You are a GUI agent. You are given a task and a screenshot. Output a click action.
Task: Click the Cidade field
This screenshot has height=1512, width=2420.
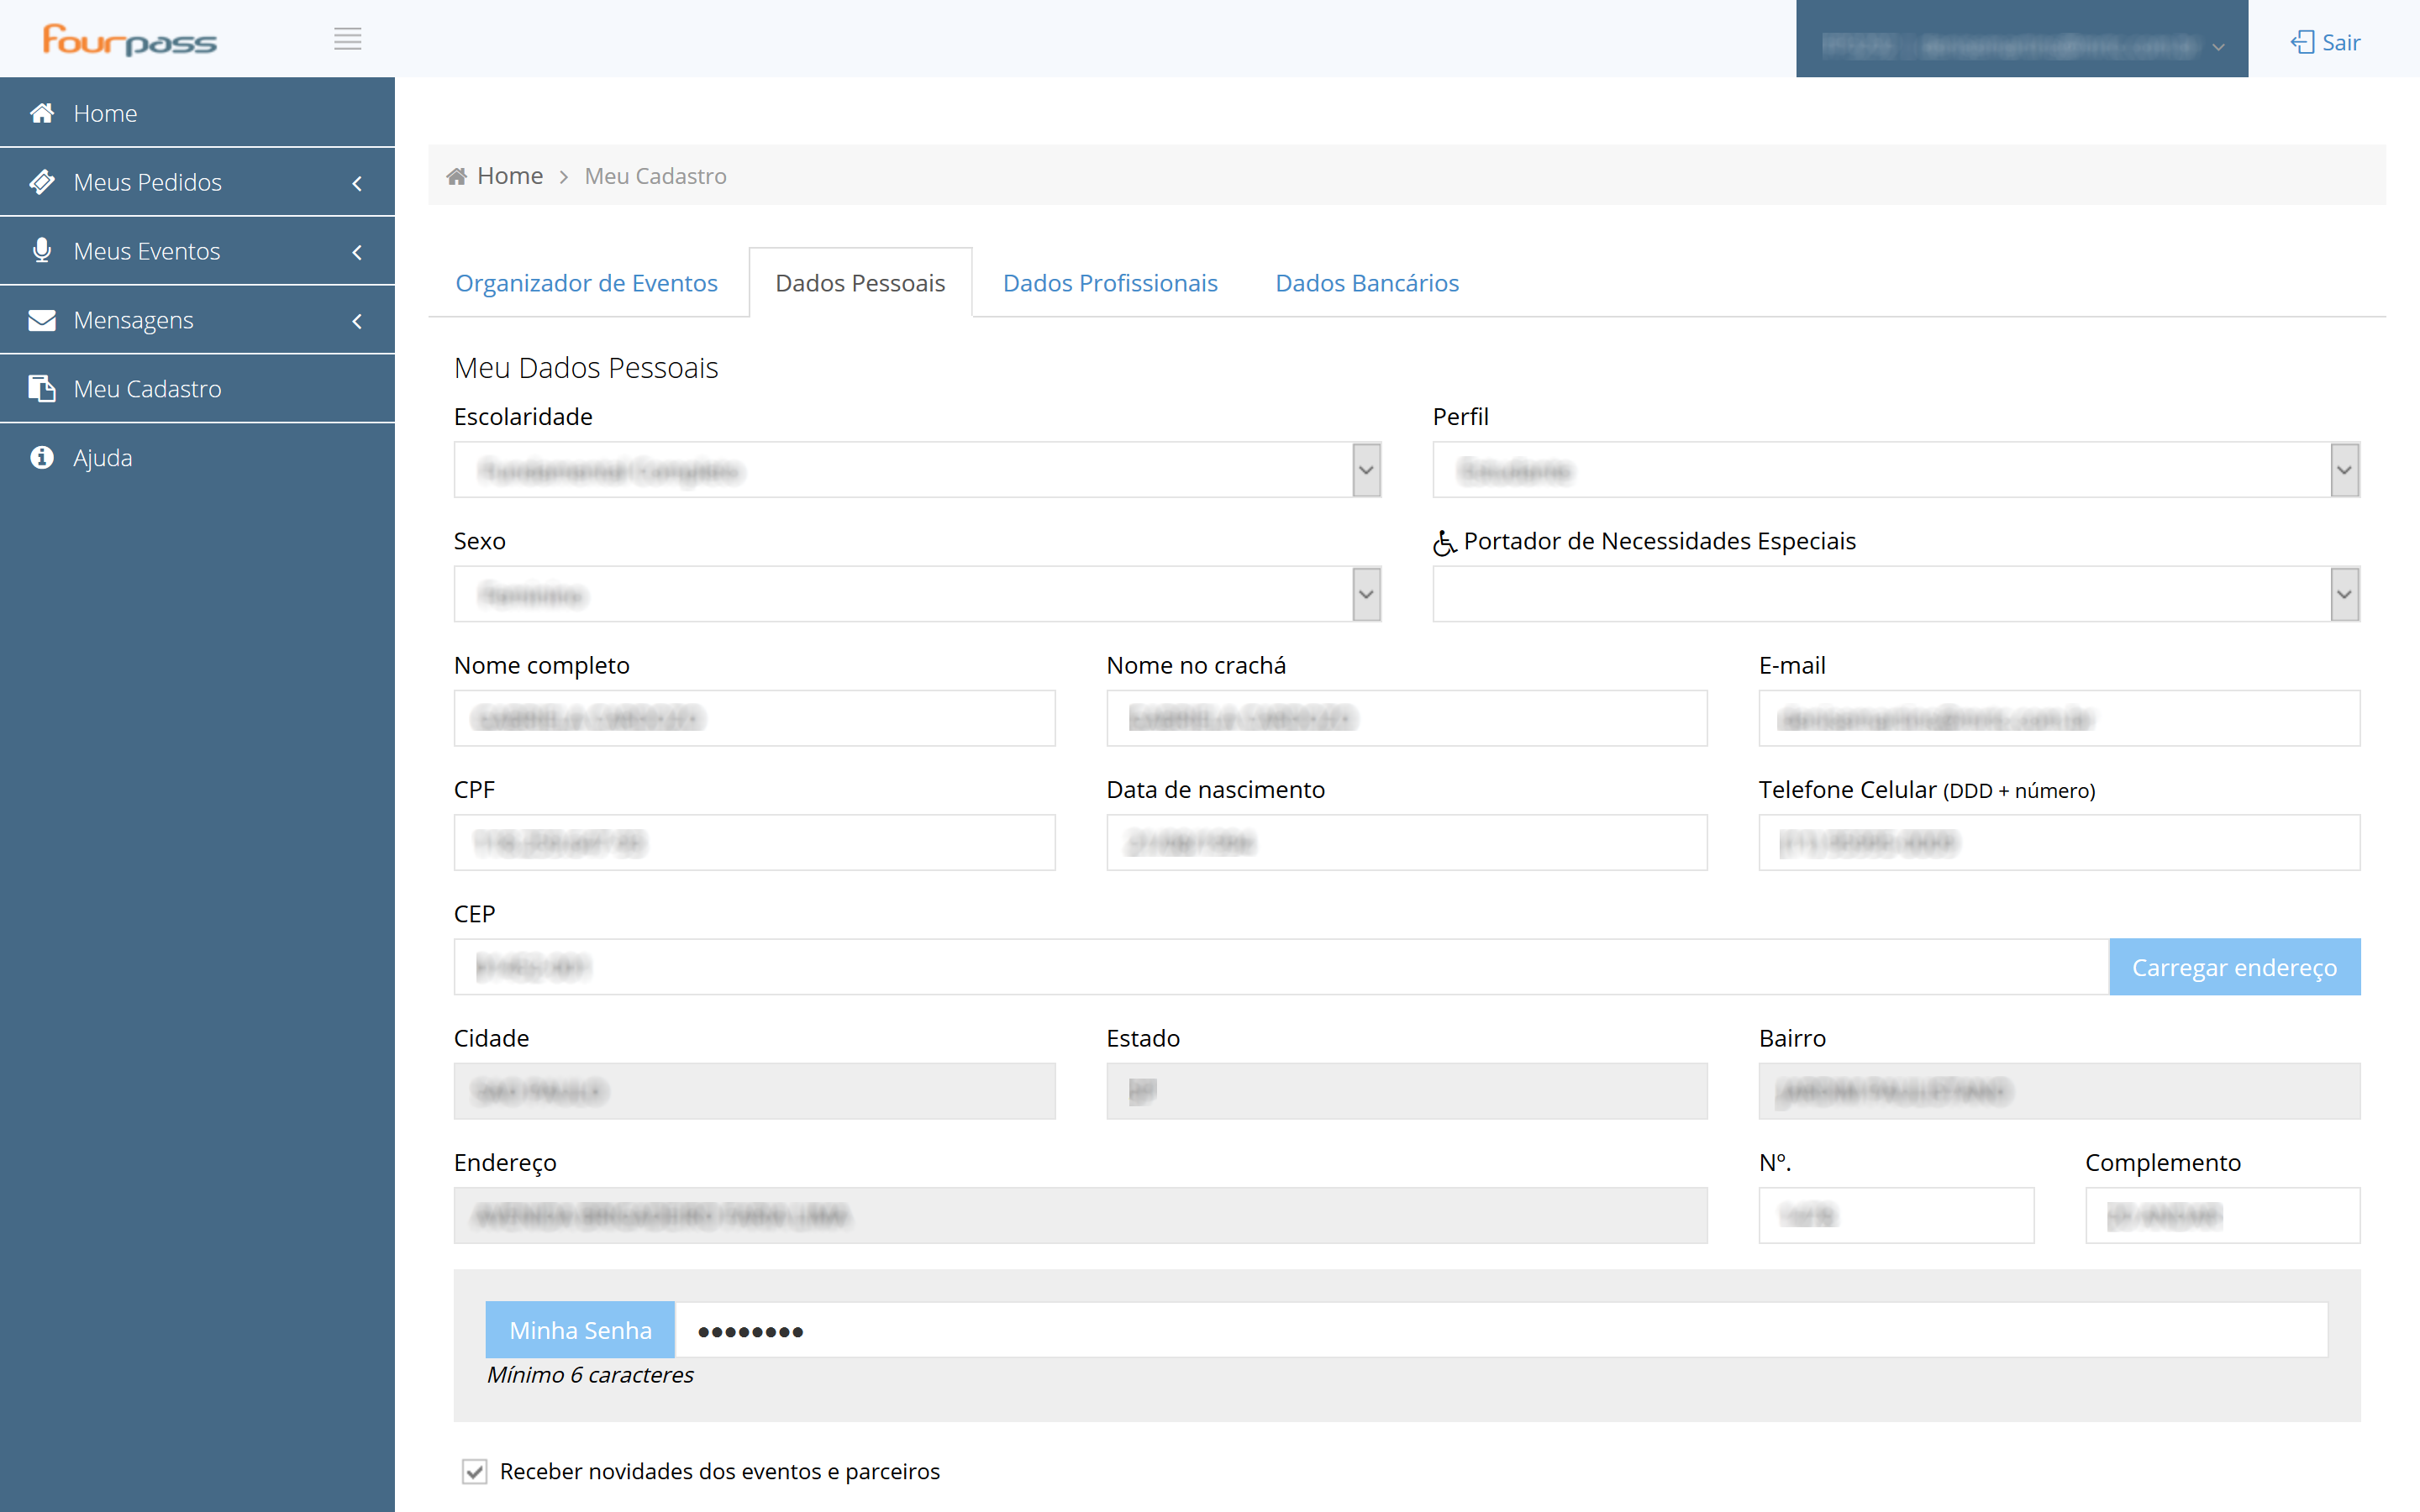[754, 1091]
